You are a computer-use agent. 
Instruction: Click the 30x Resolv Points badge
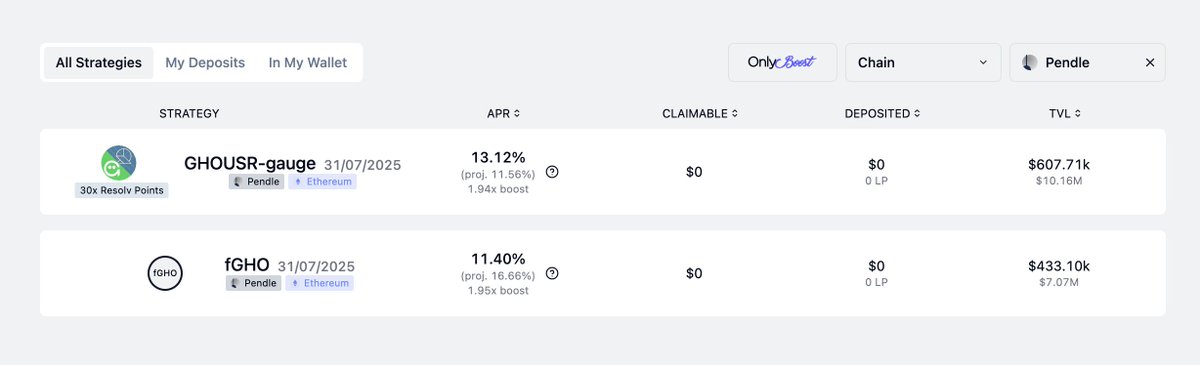pos(122,190)
